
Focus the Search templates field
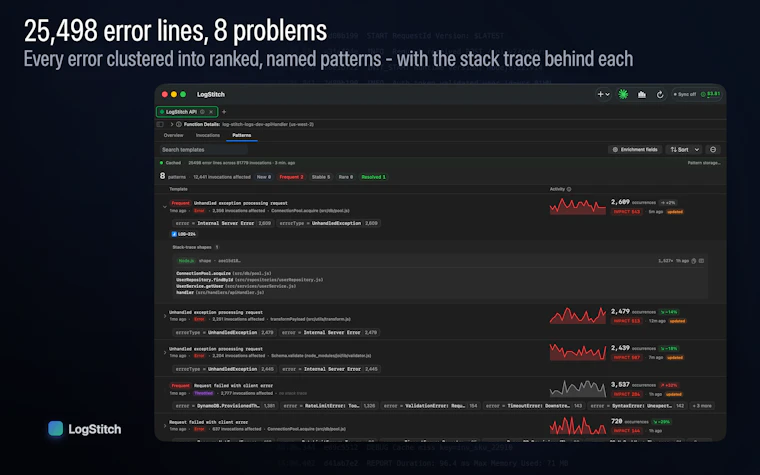[204, 150]
